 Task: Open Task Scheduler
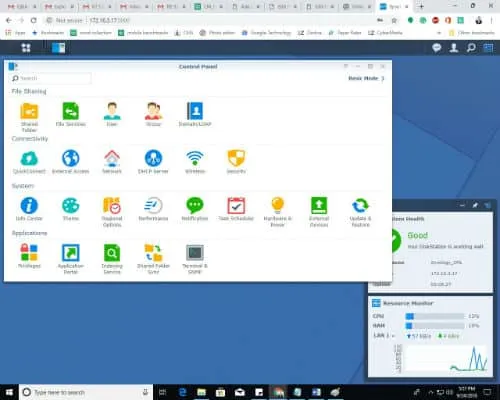coord(236,209)
